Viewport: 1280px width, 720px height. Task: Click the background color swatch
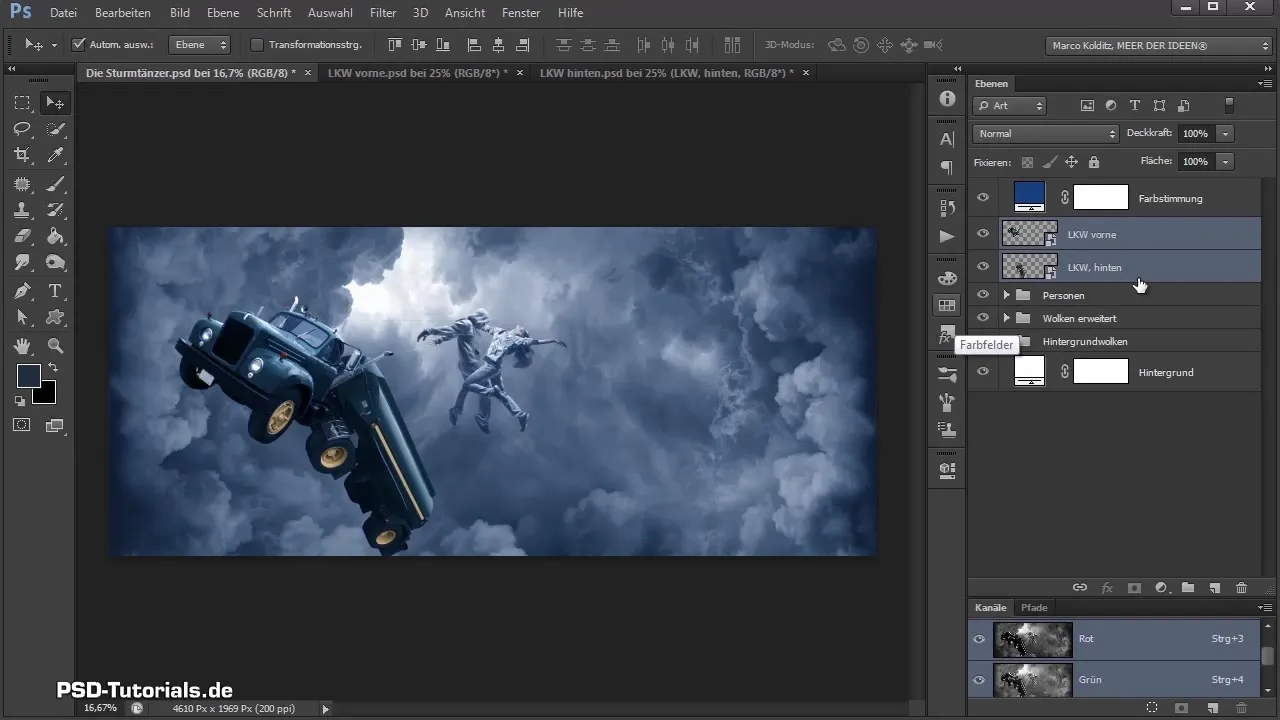click(46, 394)
